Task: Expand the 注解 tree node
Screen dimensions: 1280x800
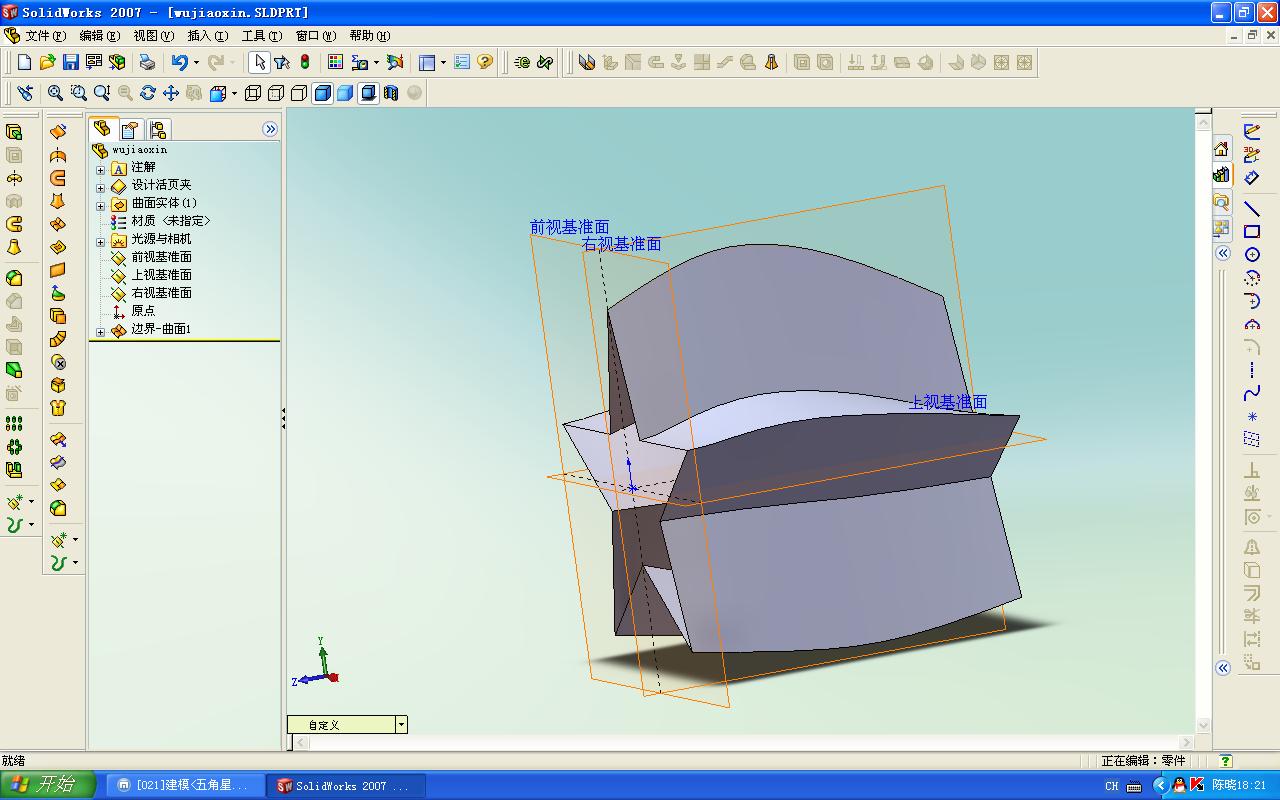Action: point(100,168)
